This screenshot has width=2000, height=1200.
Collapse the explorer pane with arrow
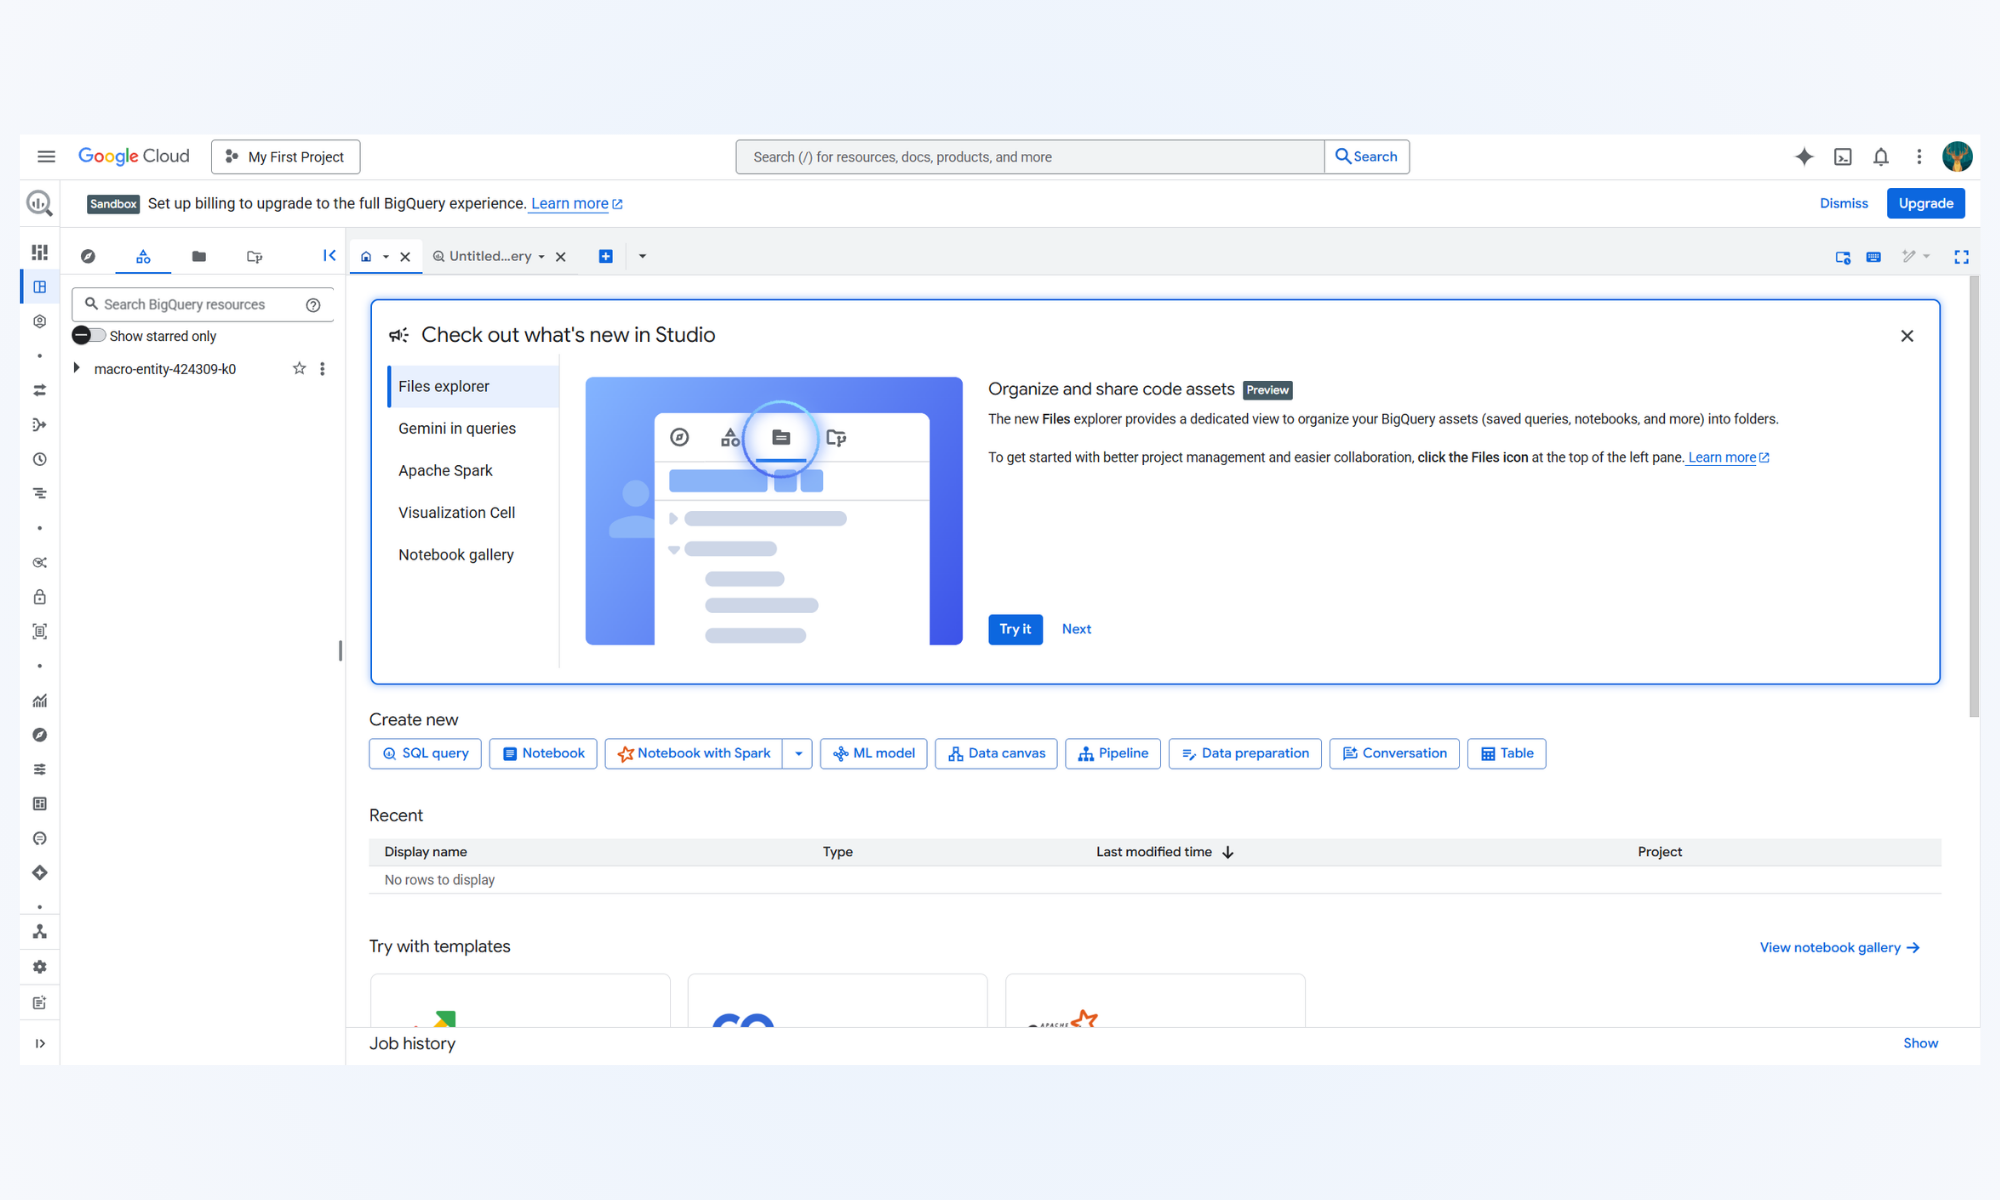(x=329, y=256)
